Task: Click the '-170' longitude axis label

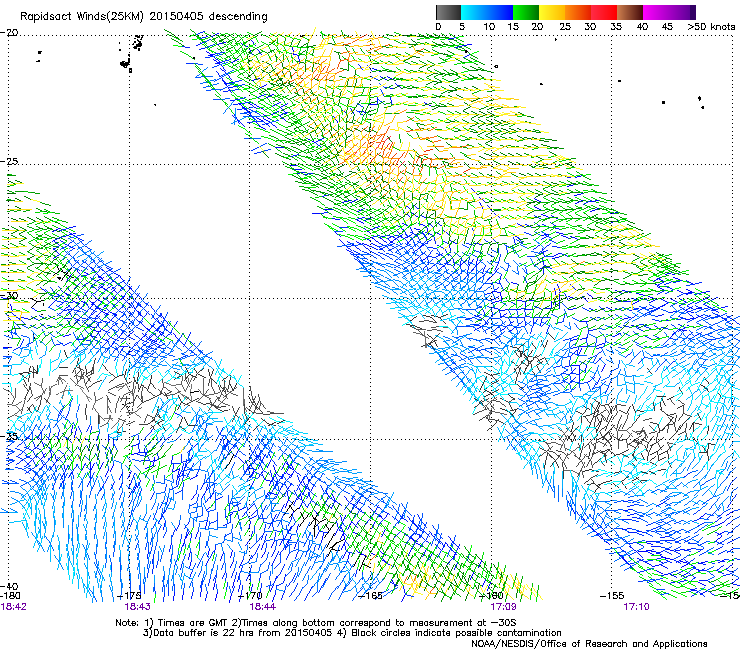Action: (250, 596)
